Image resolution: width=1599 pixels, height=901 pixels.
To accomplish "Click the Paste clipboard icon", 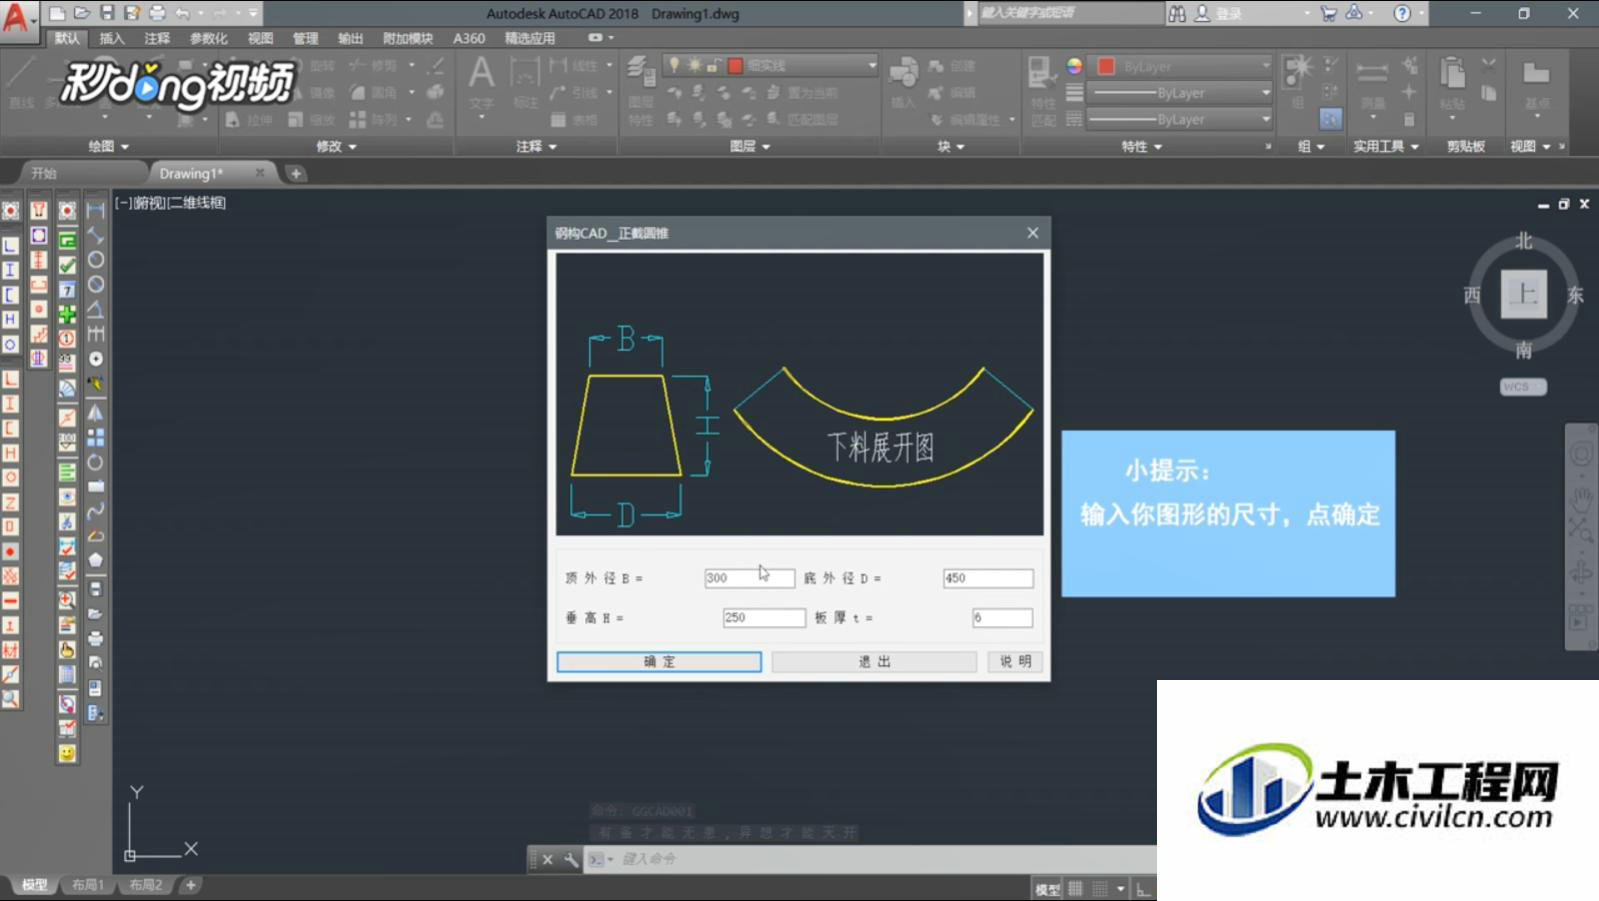I will coord(1452,74).
